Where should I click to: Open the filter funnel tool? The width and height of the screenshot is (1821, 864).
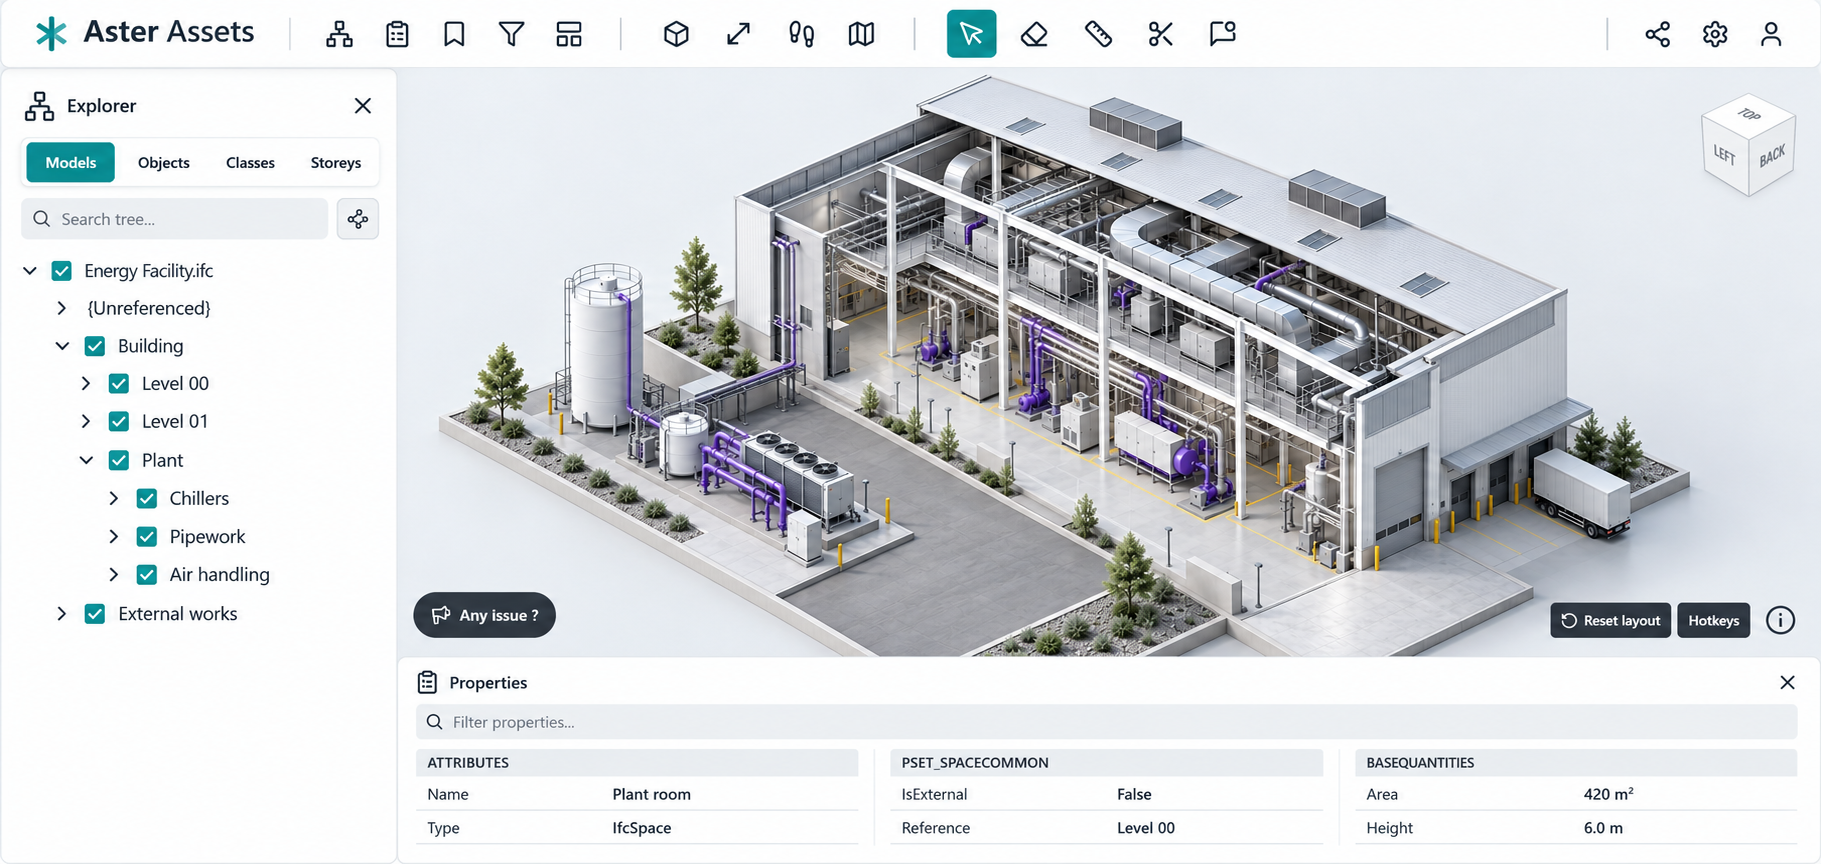511,34
